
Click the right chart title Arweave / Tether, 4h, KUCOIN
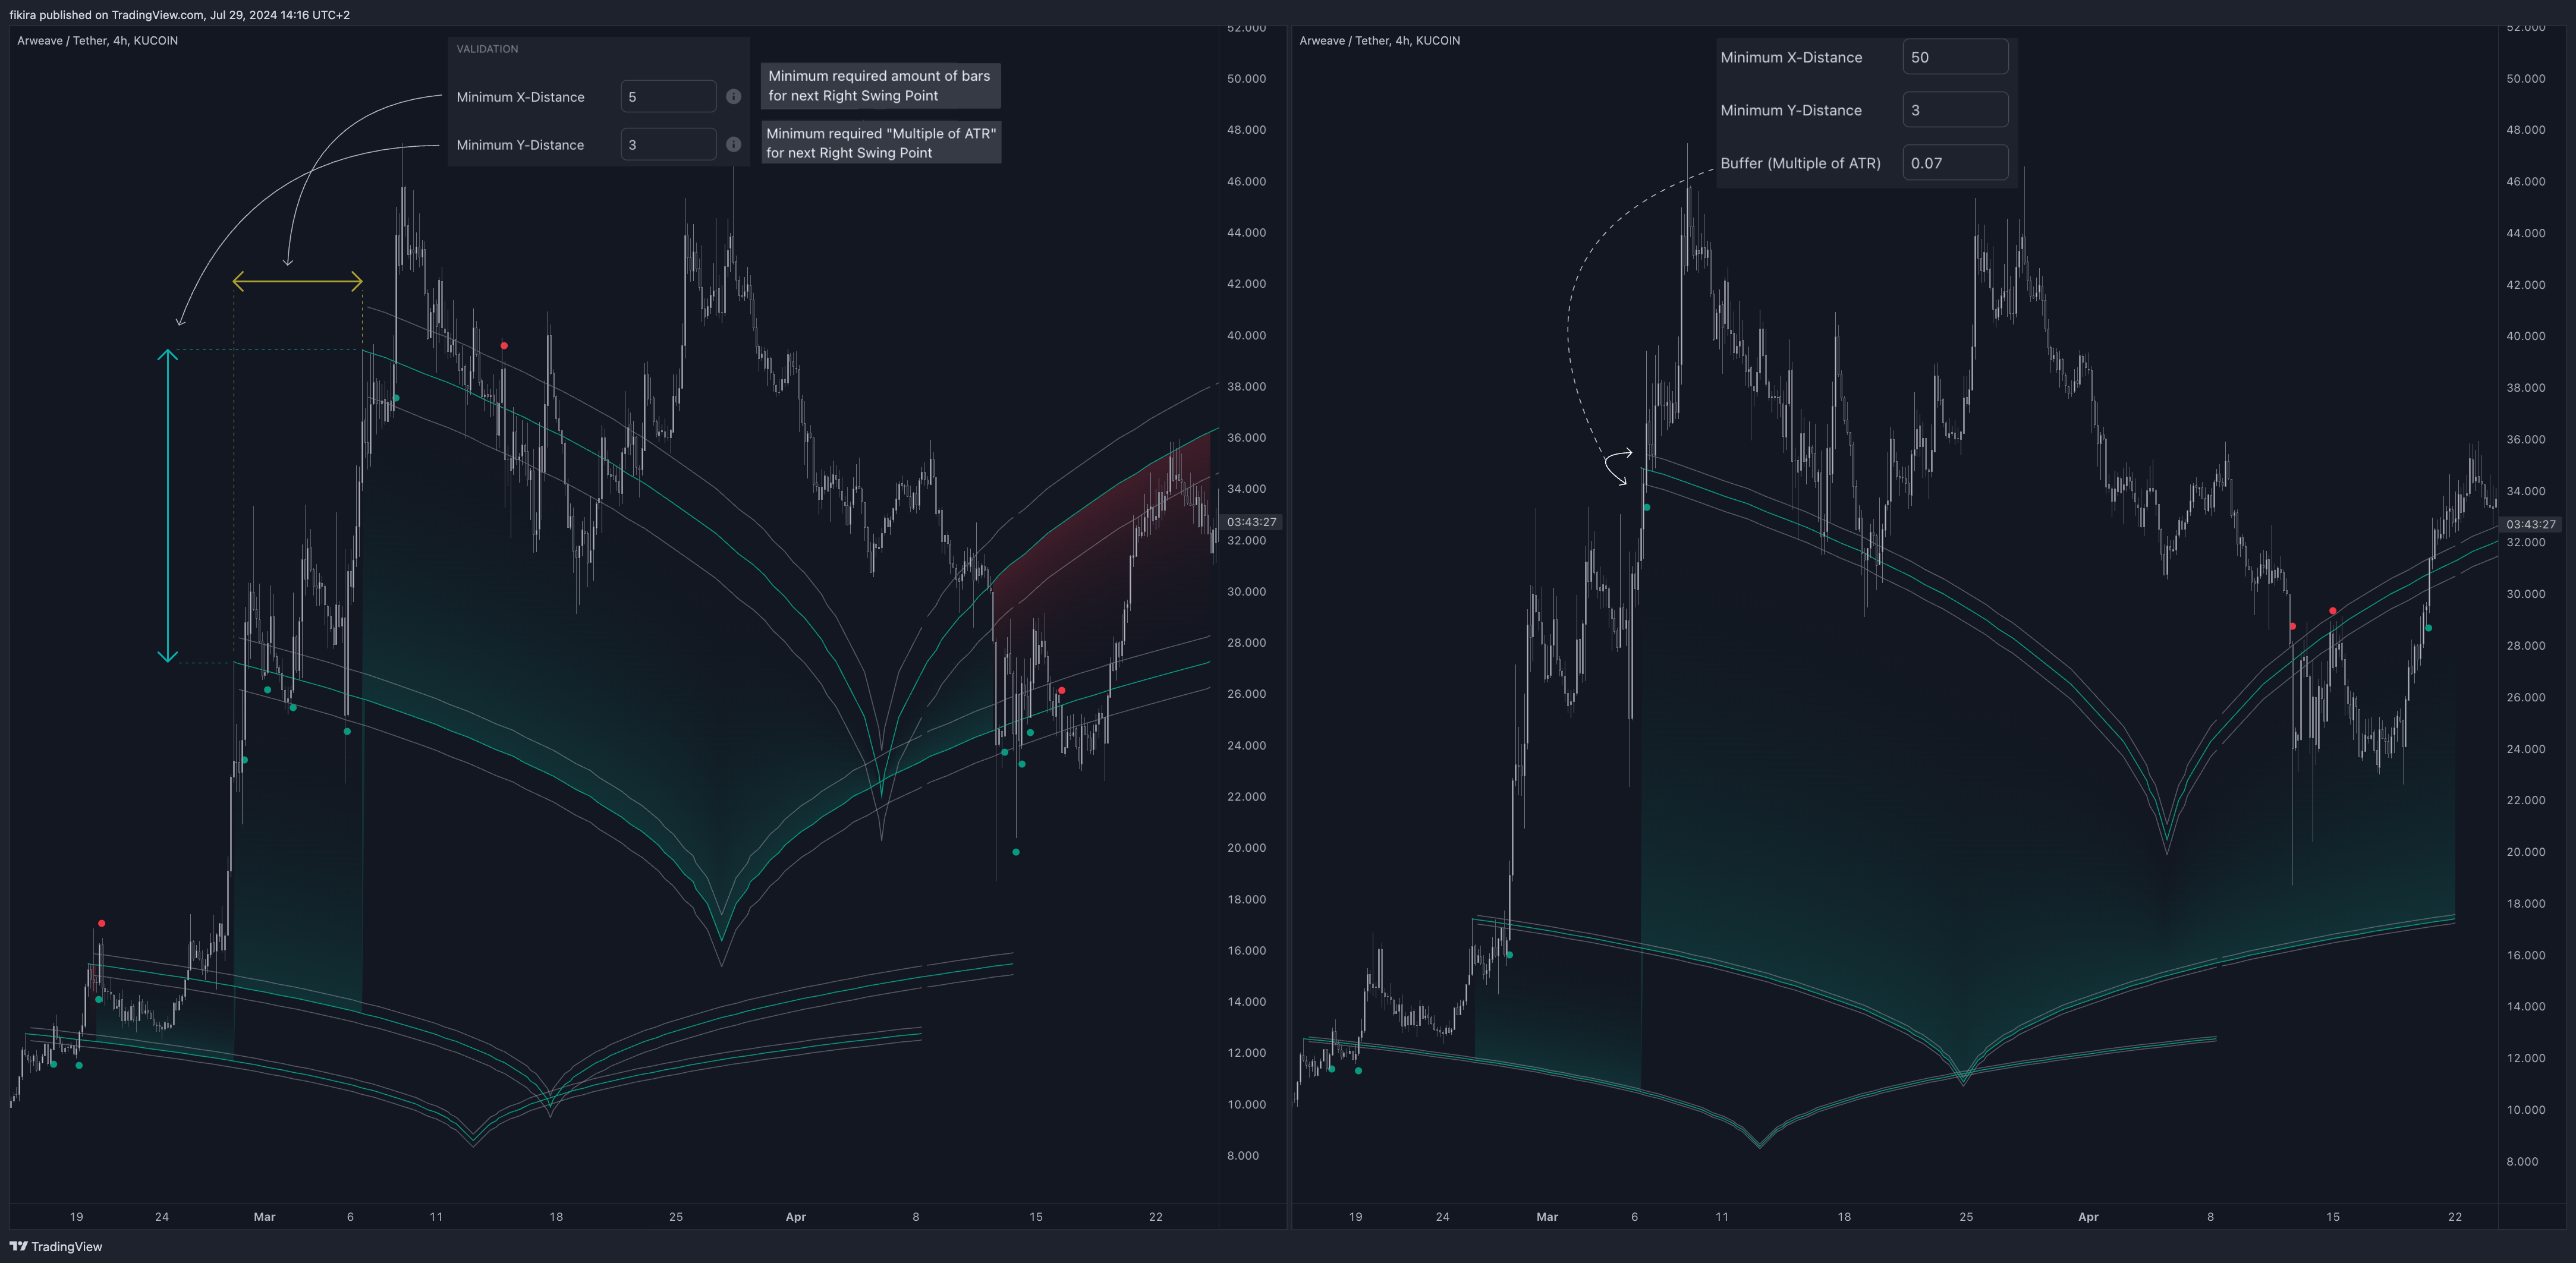(x=1379, y=41)
